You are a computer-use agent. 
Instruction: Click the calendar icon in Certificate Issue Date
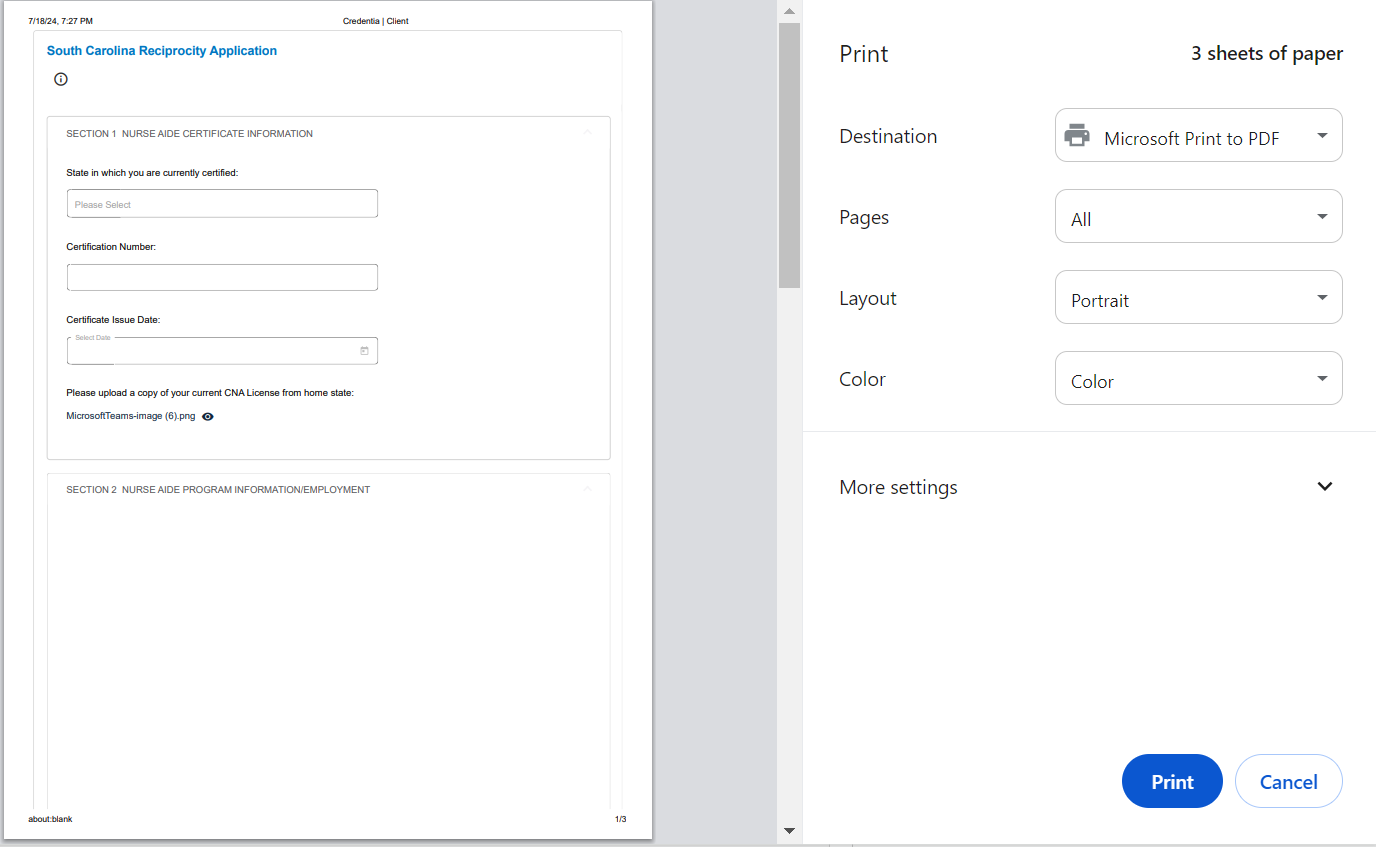[x=364, y=351]
